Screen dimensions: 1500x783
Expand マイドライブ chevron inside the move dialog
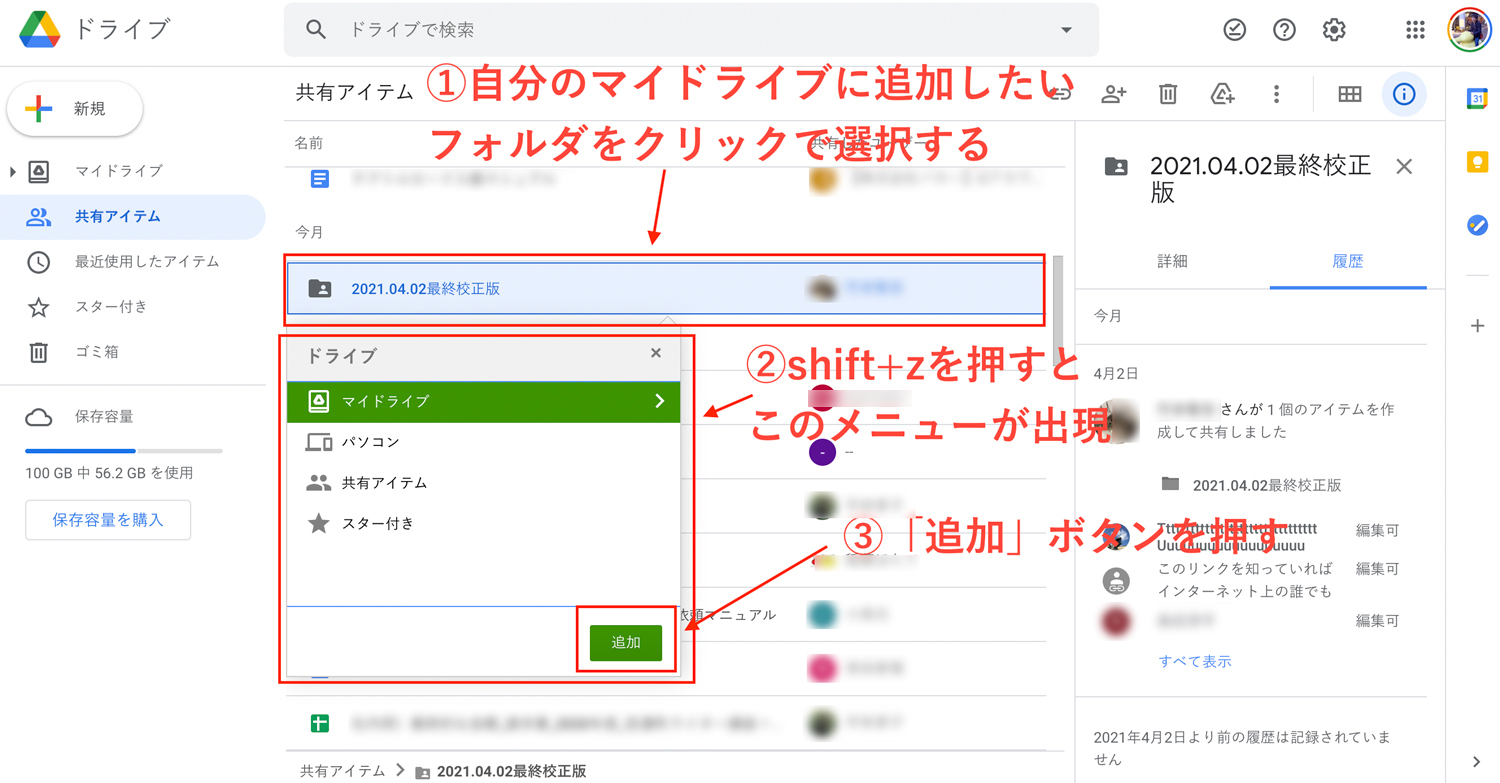click(659, 399)
